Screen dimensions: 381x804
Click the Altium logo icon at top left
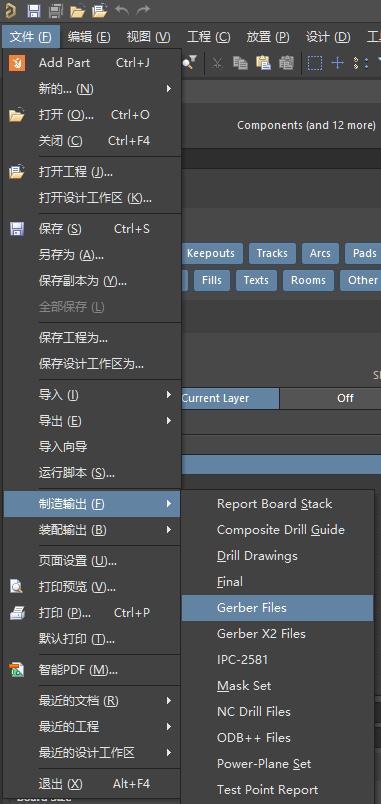tap(11, 10)
